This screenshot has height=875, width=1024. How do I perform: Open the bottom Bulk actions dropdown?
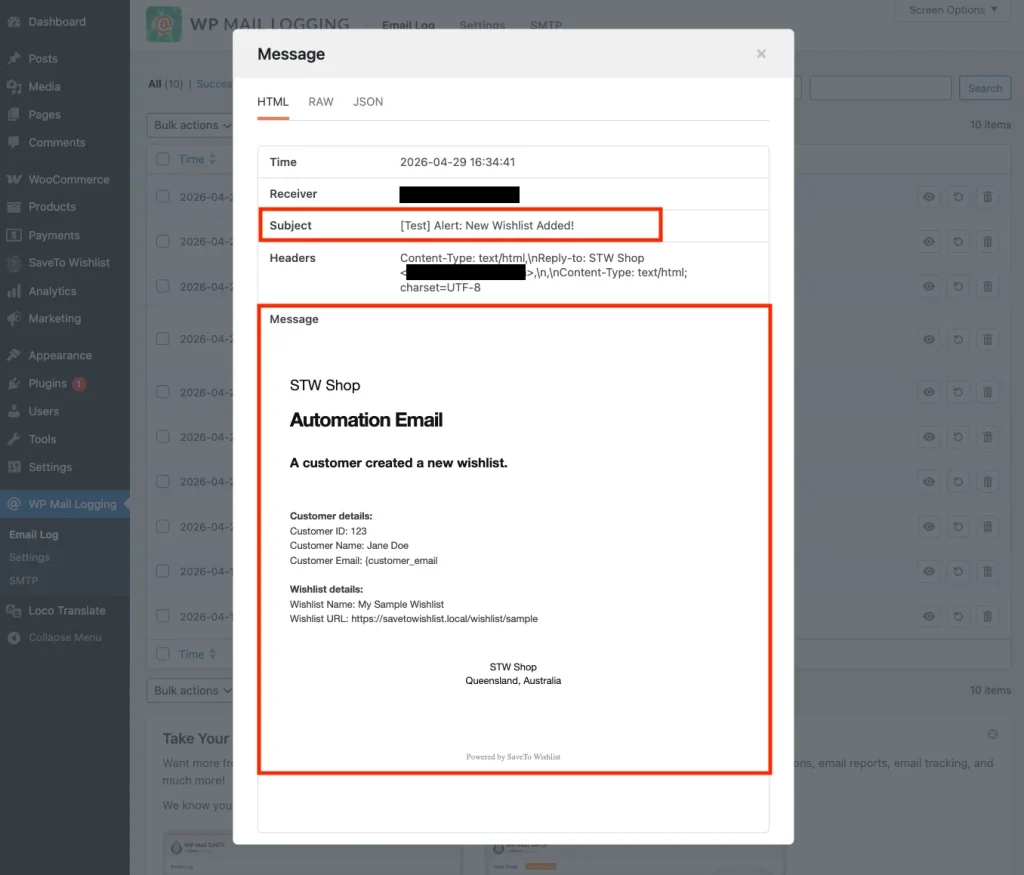[x=190, y=690]
